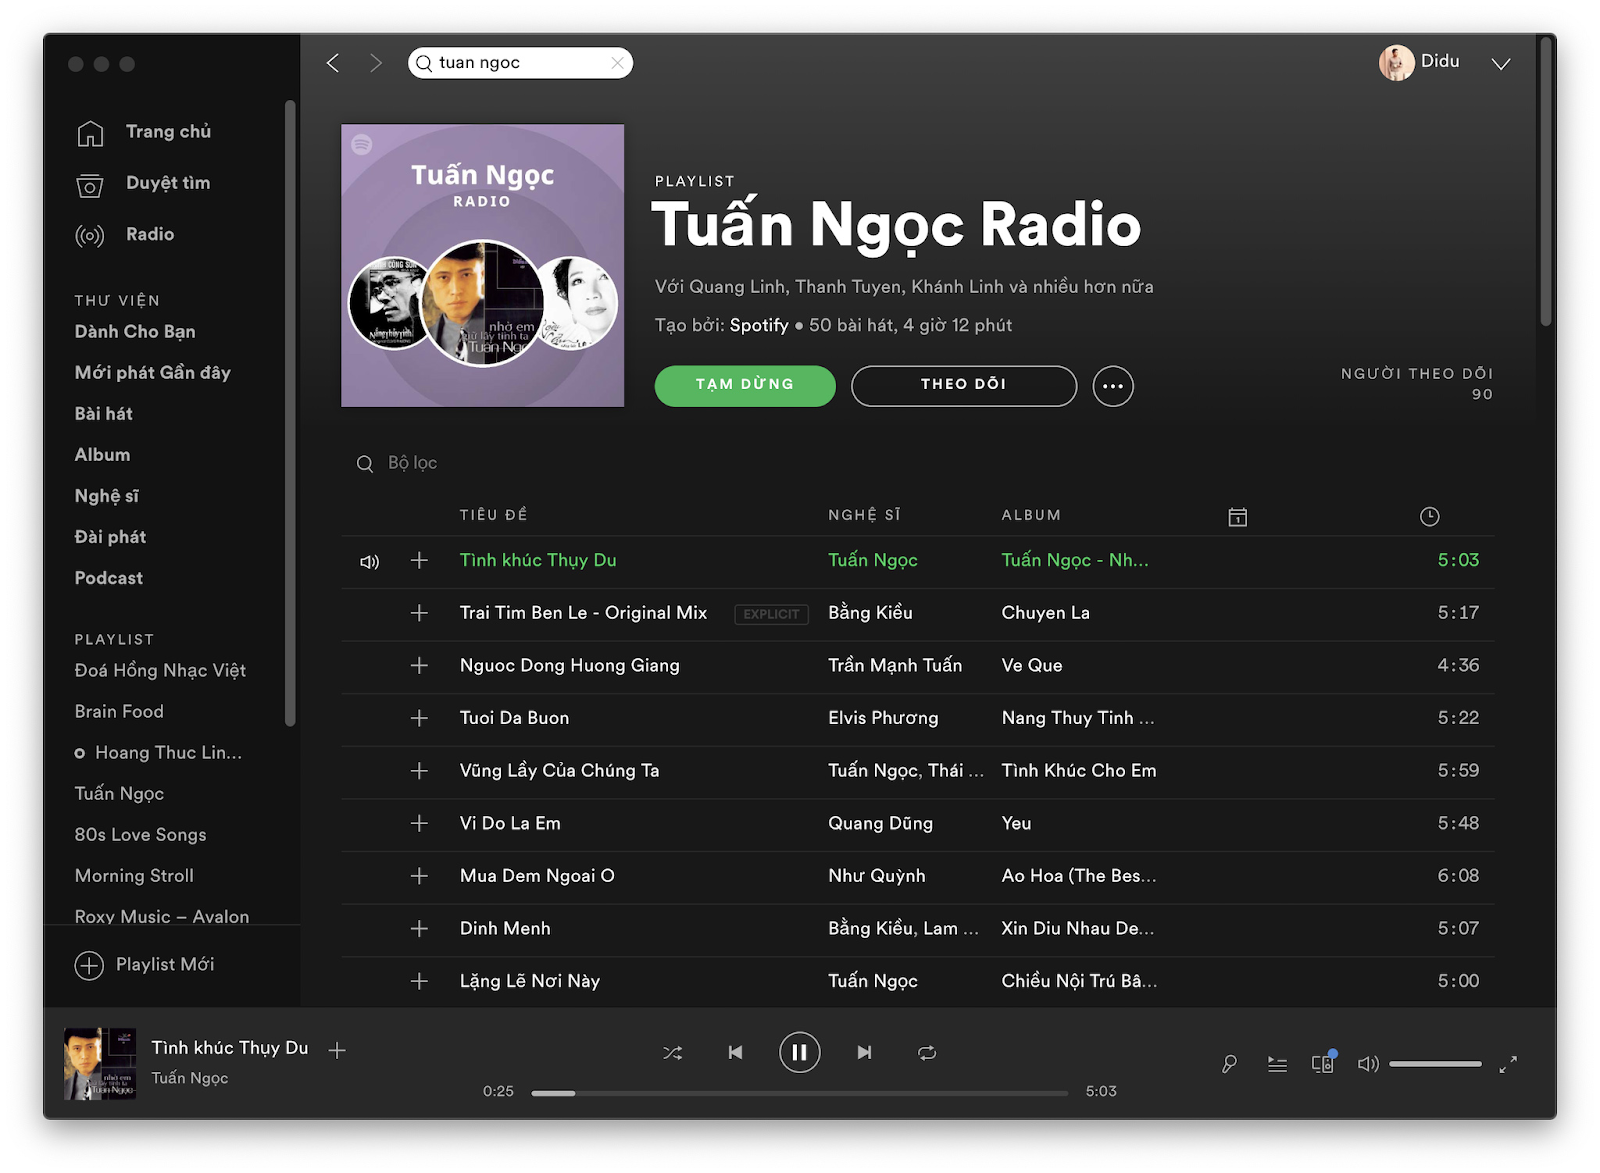Open the Morning Stroll playlist
Viewport: 1600px width, 1173px height.
click(x=134, y=876)
